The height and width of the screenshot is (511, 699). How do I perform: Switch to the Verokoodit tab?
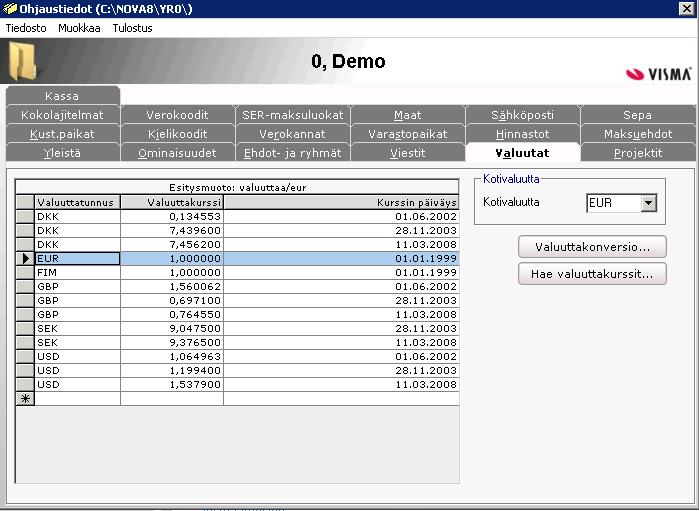(177, 115)
